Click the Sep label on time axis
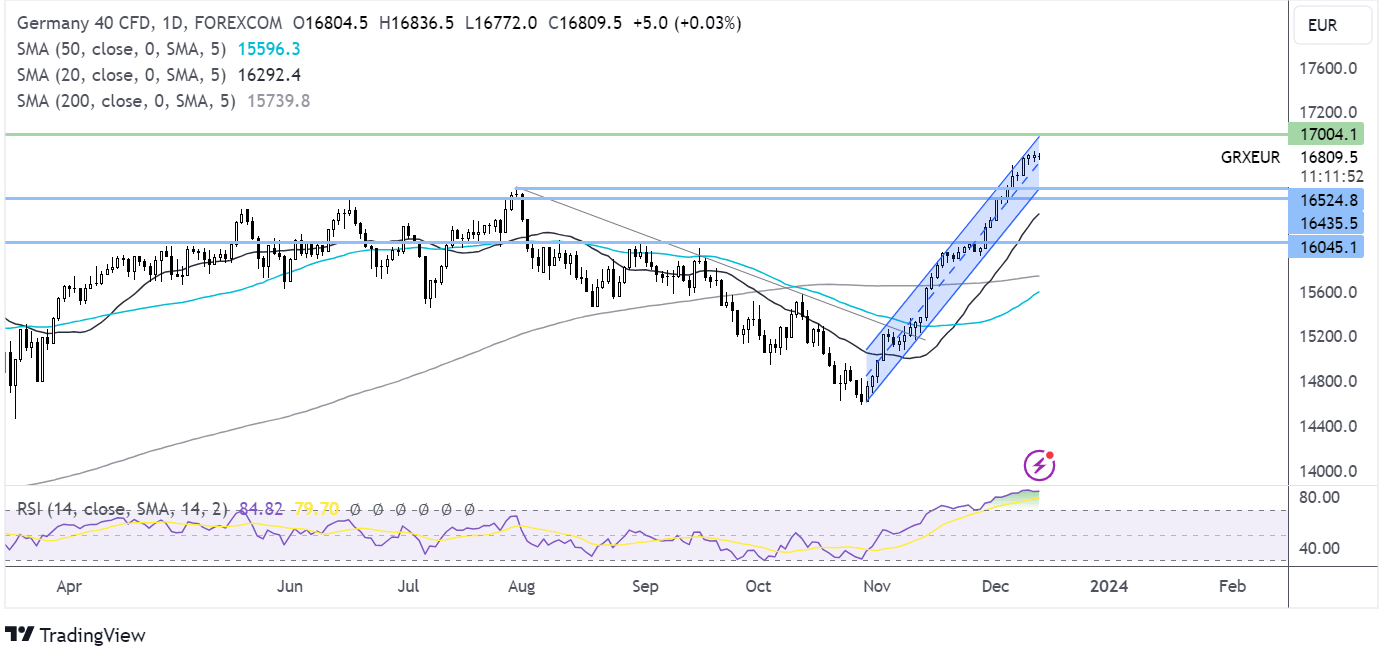The height and width of the screenshot is (661, 1393). 645,587
